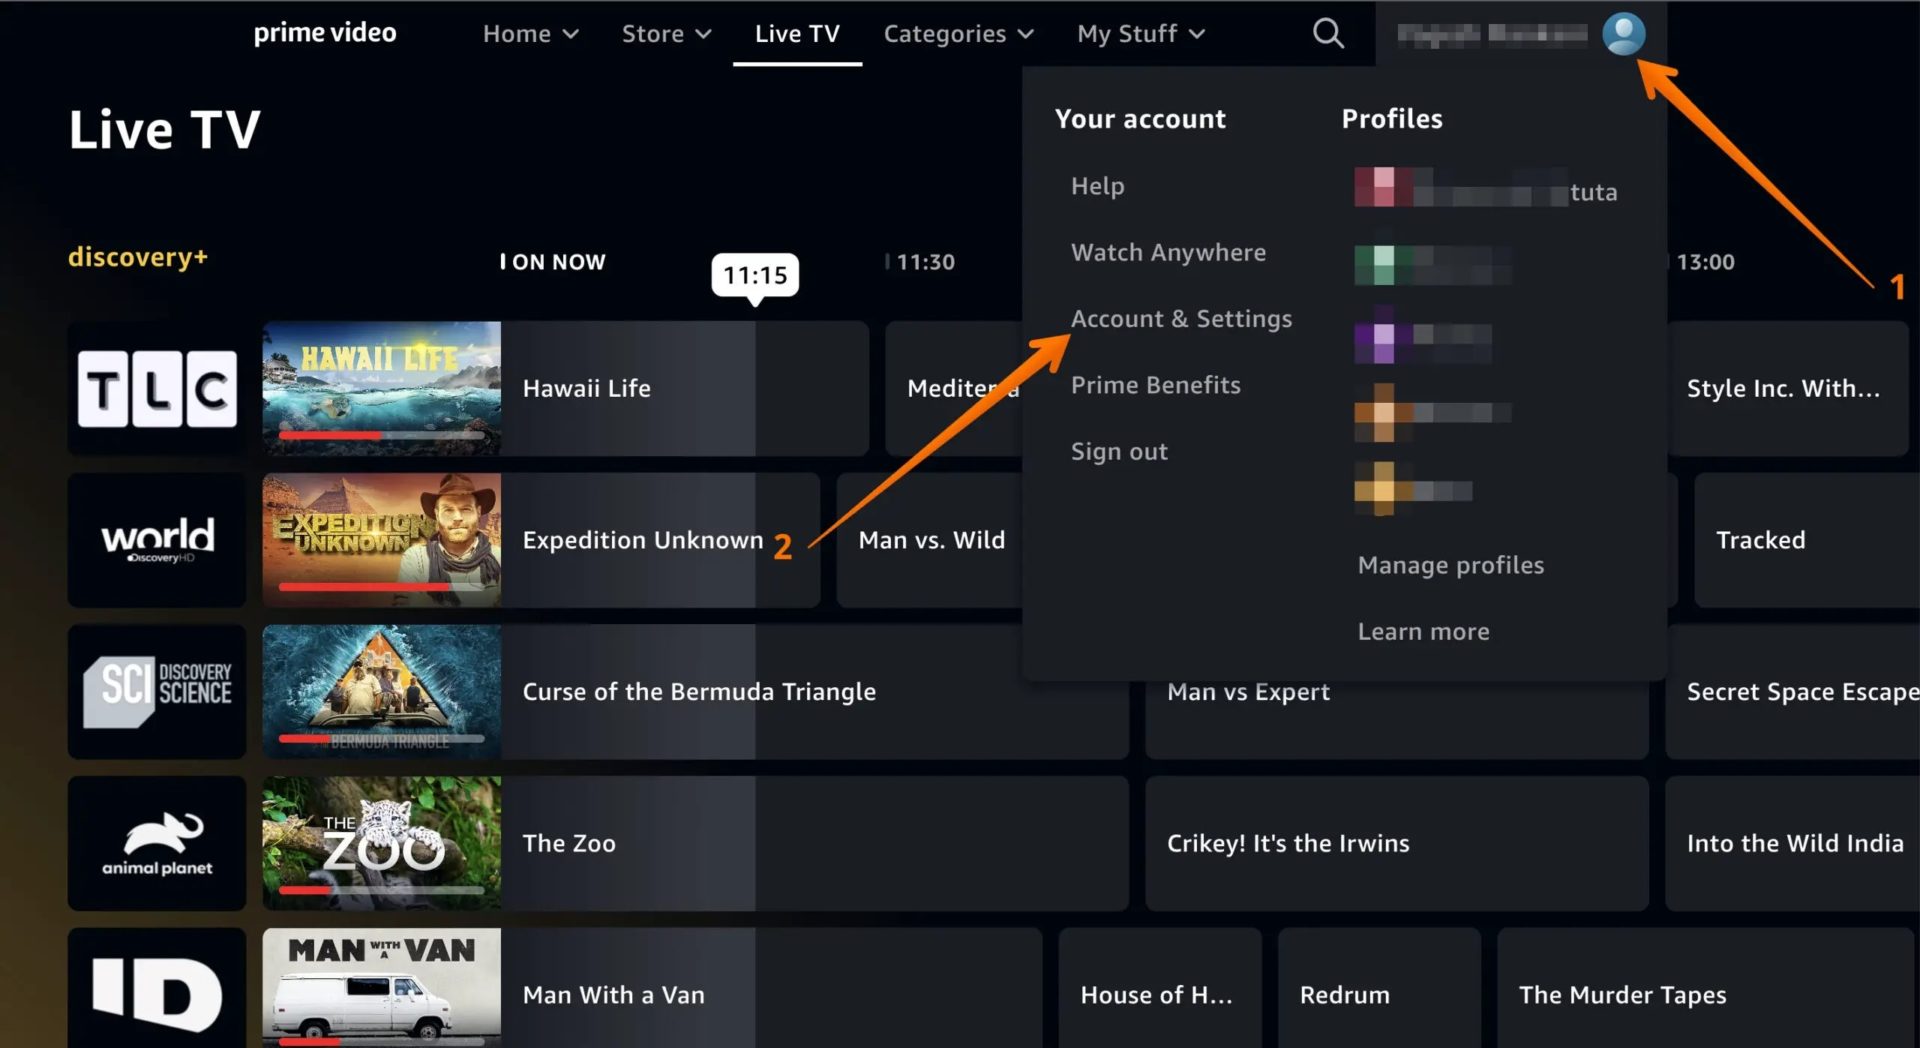Viewport: 1920px width, 1048px height.
Task: Select the TLC channel logo
Action: click(x=156, y=388)
